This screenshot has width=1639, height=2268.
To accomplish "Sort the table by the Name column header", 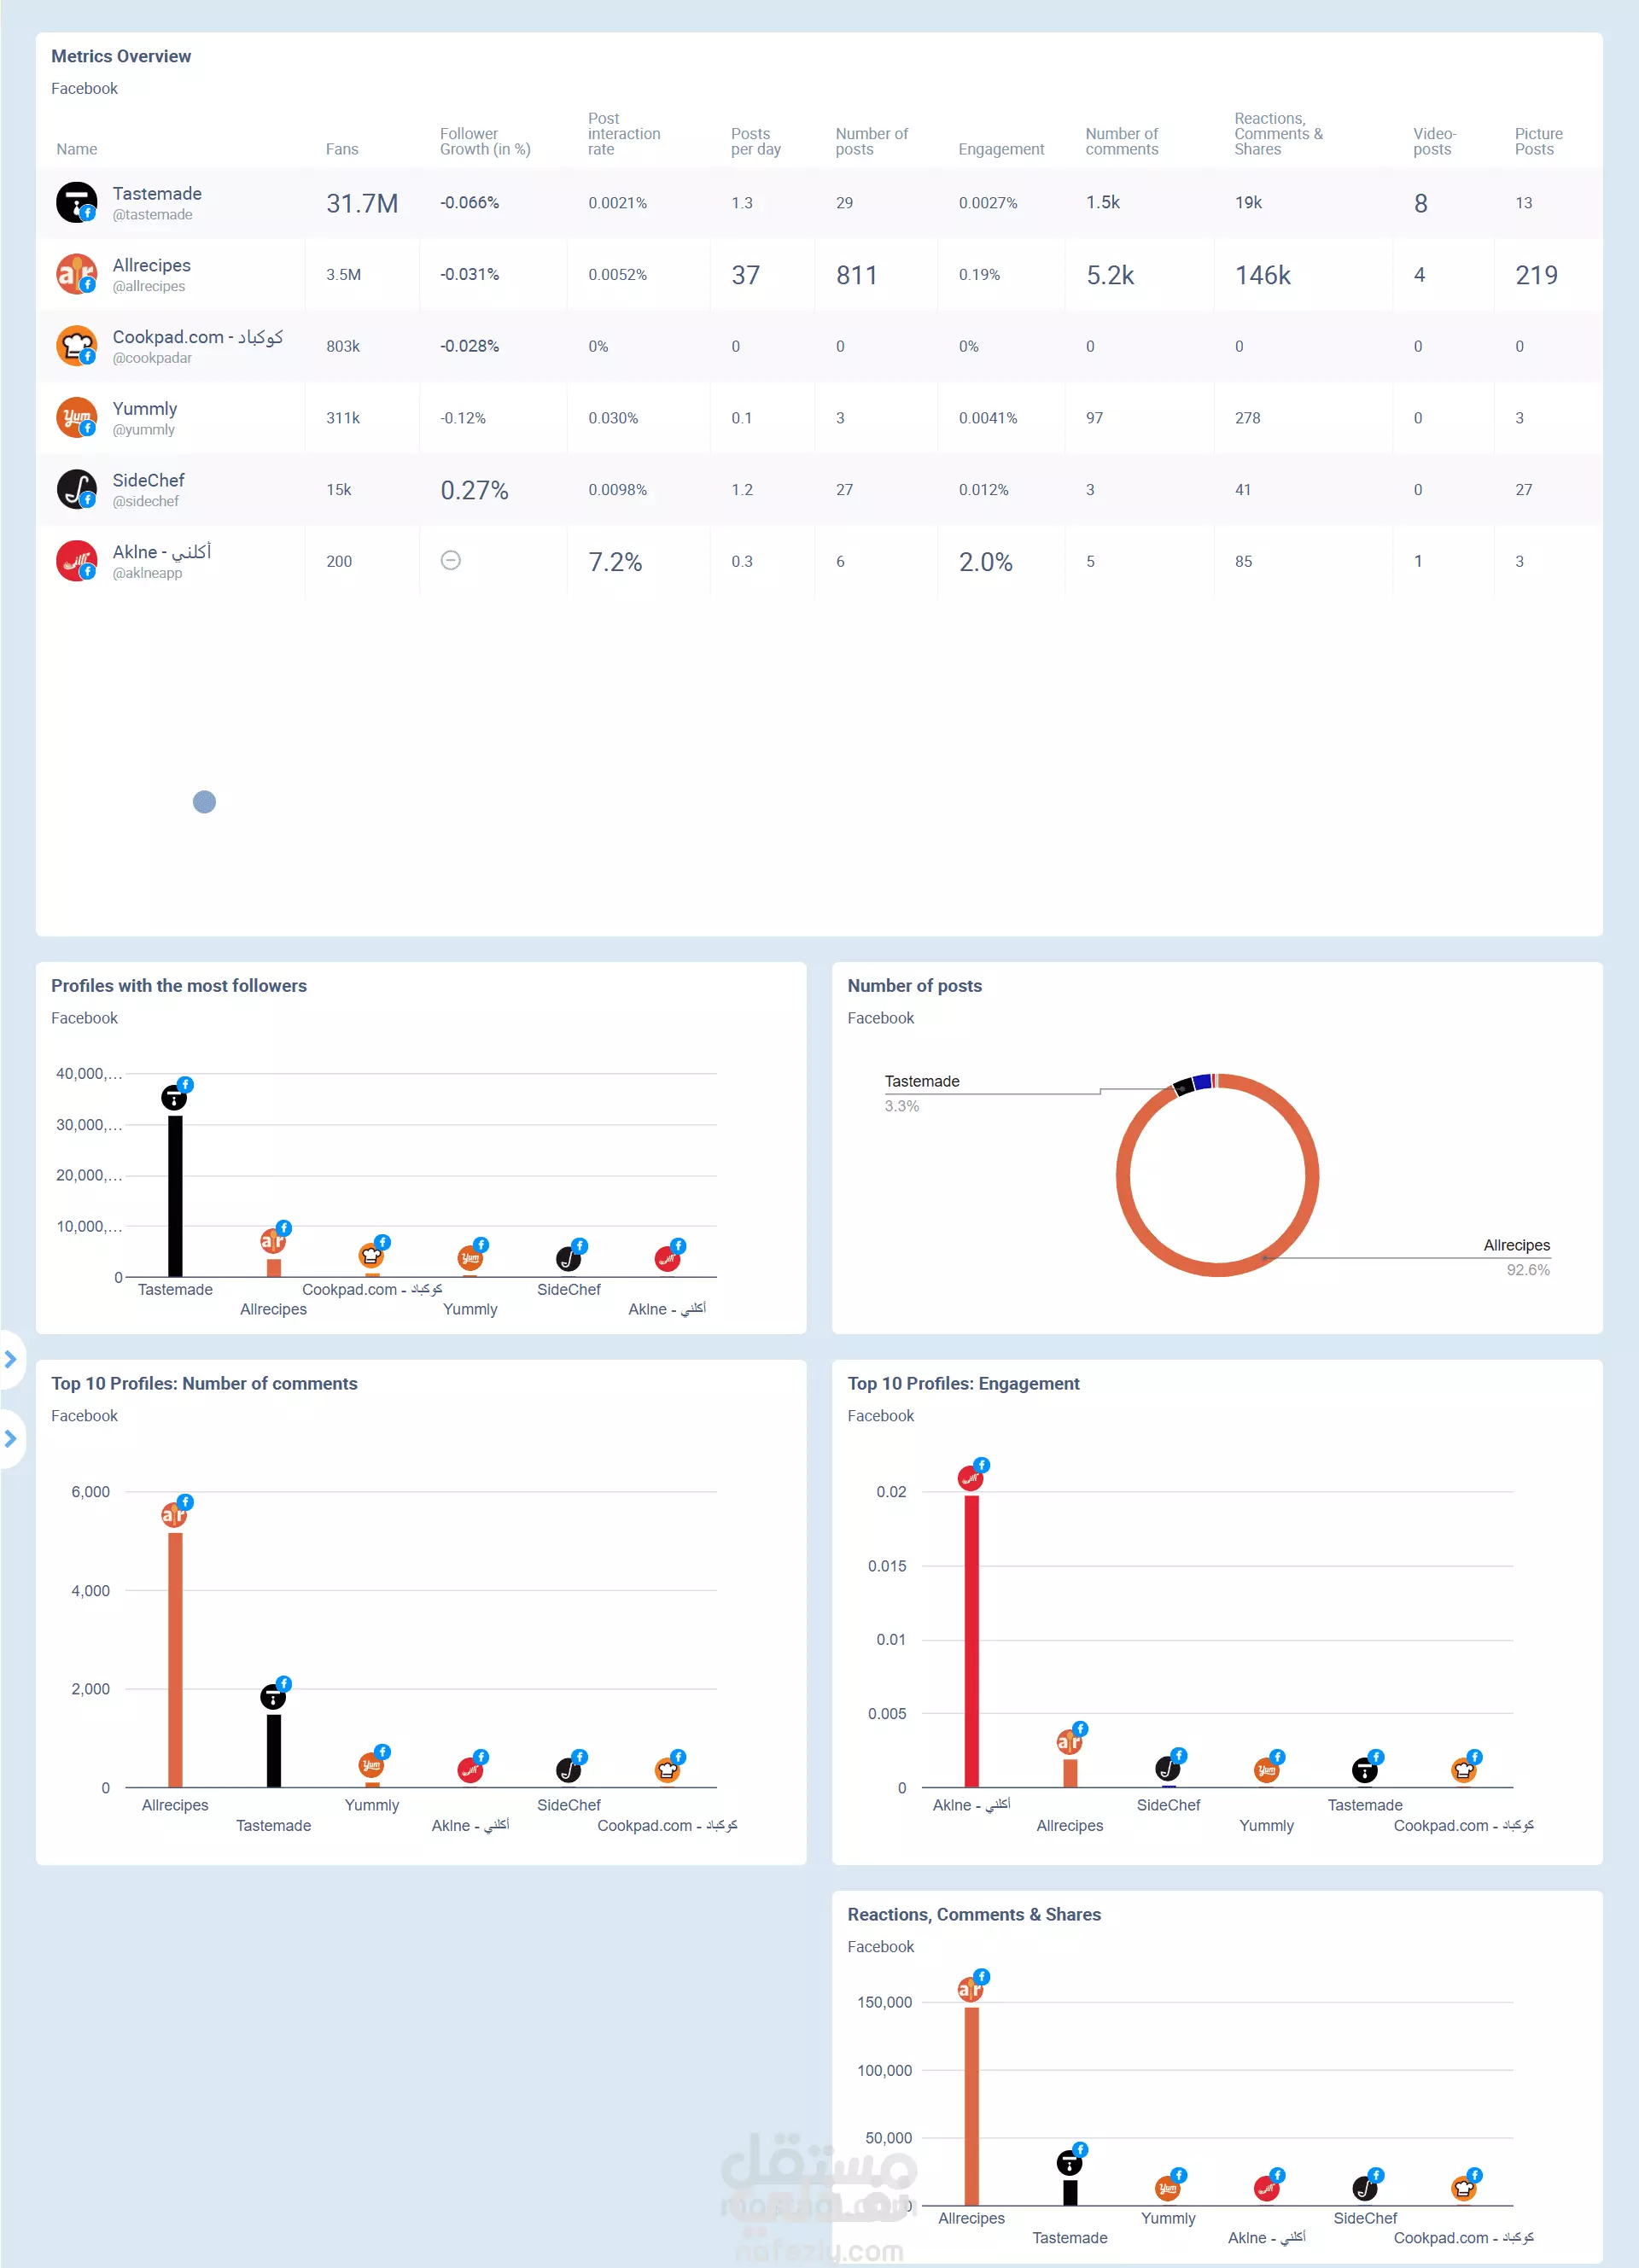I will [x=77, y=149].
